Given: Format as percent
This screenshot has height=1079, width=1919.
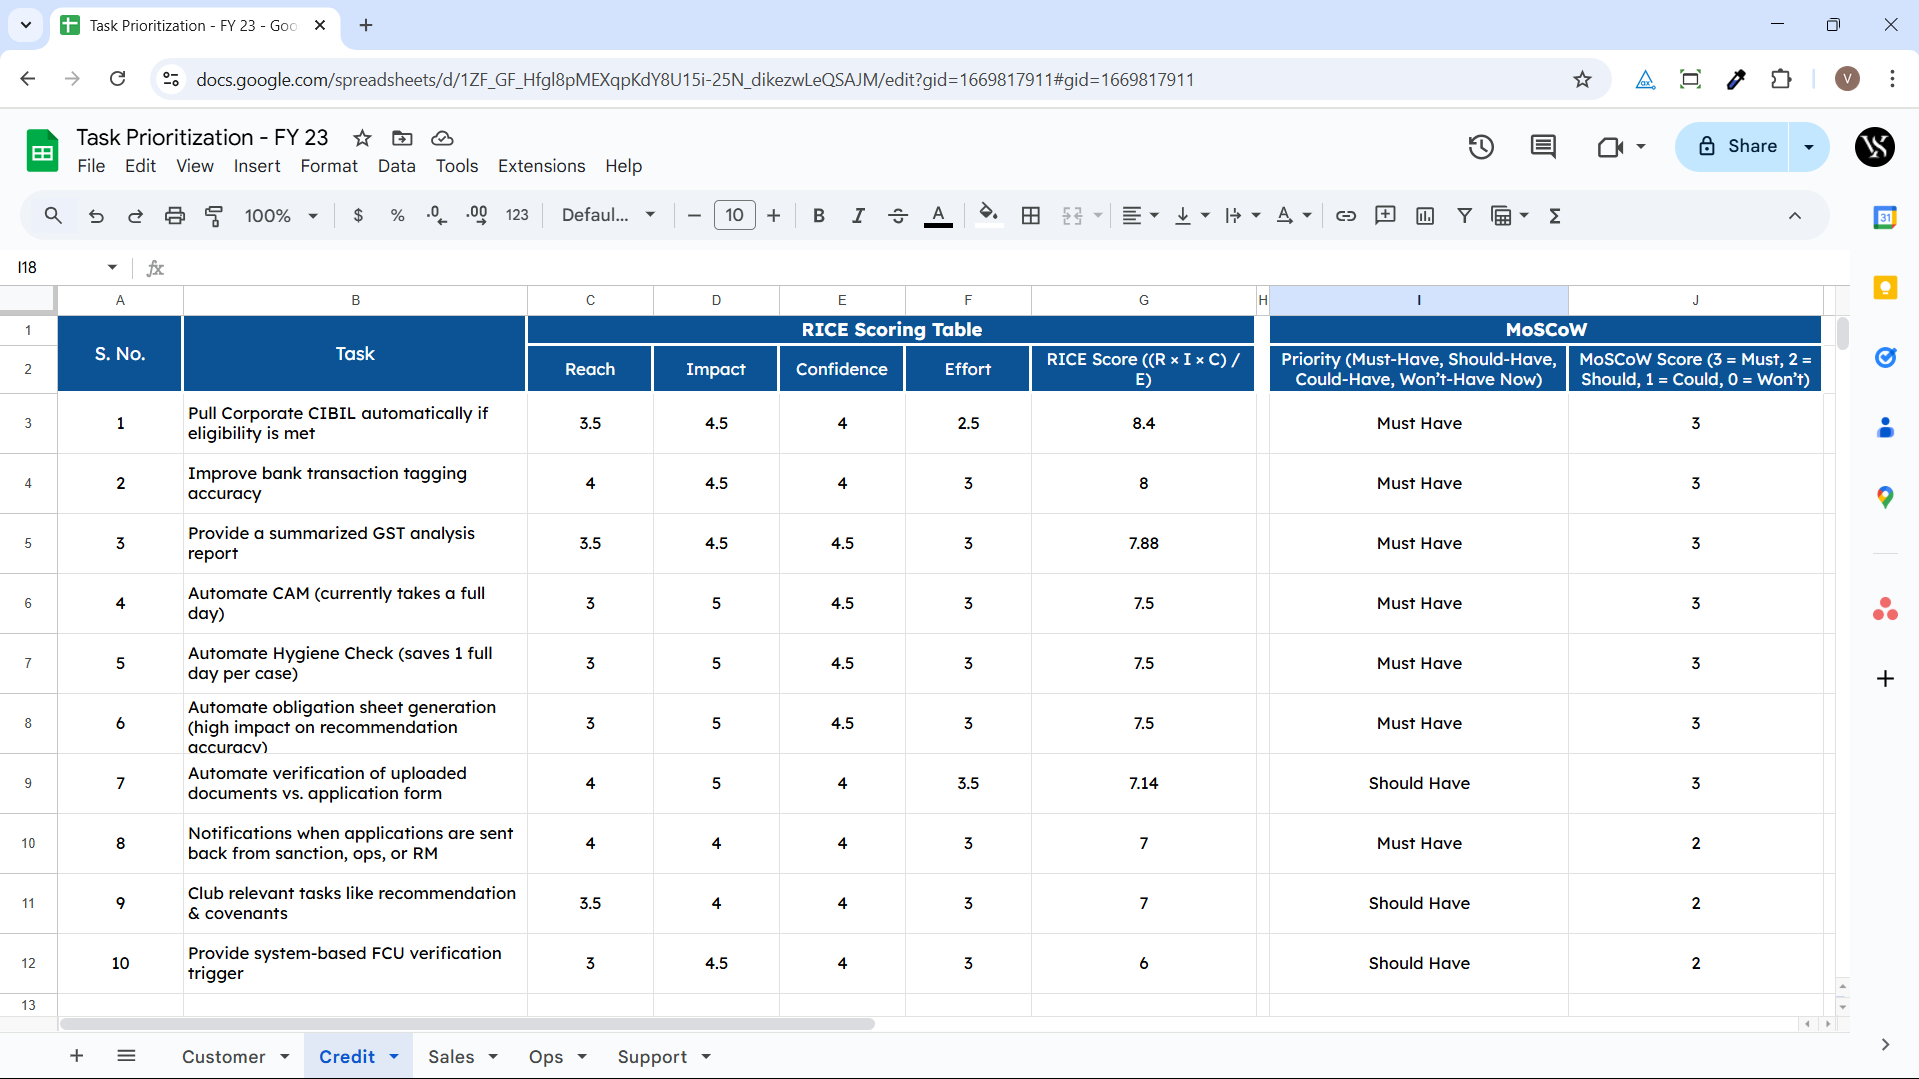Looking at the screenshot, I should click(397, 215).
